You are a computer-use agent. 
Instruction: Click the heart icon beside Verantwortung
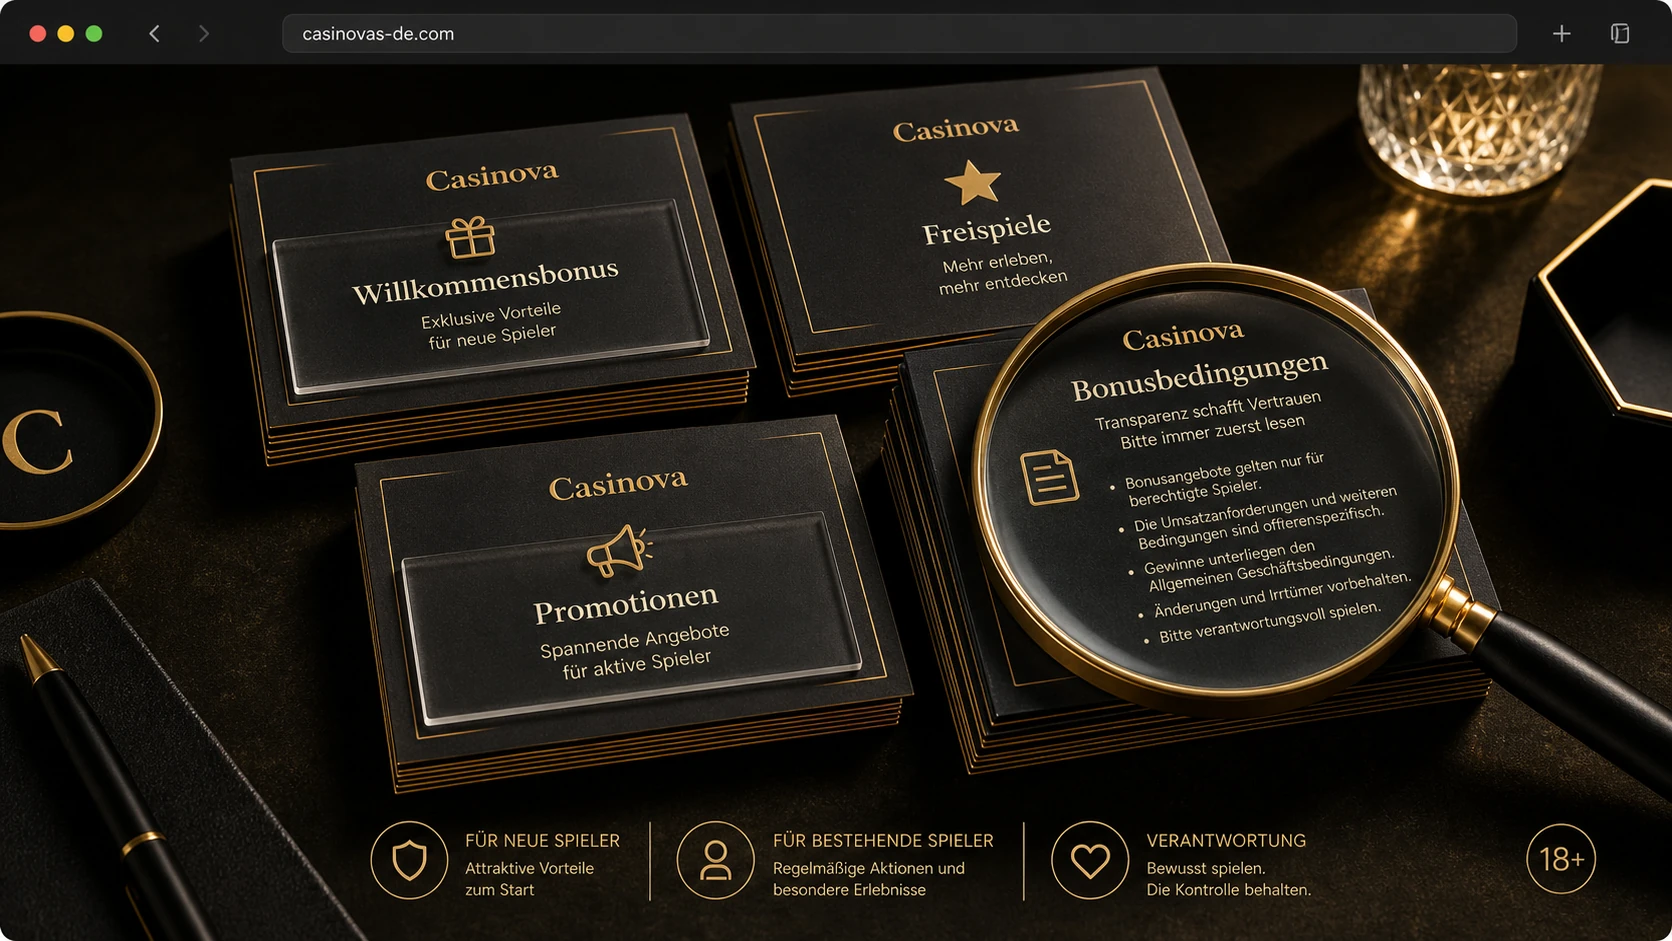point(1090,860)
